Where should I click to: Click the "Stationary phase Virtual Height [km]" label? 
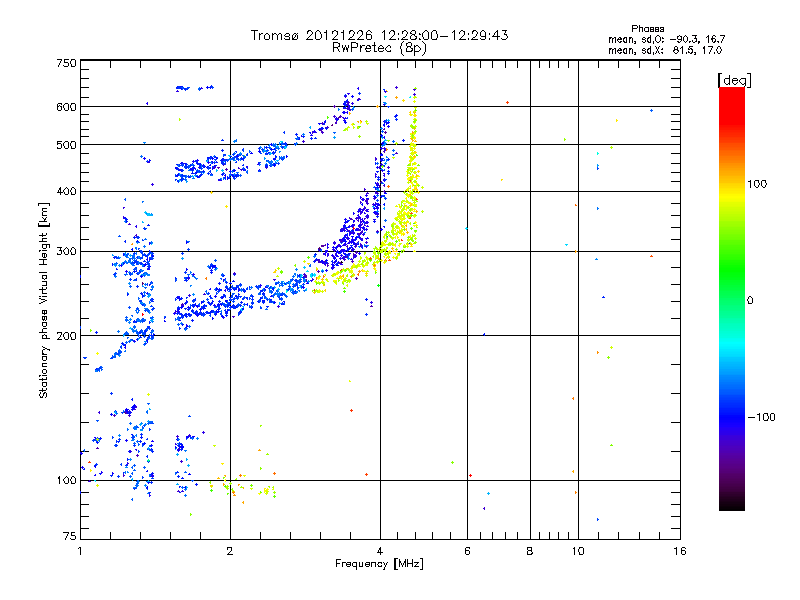click(43, 301)
